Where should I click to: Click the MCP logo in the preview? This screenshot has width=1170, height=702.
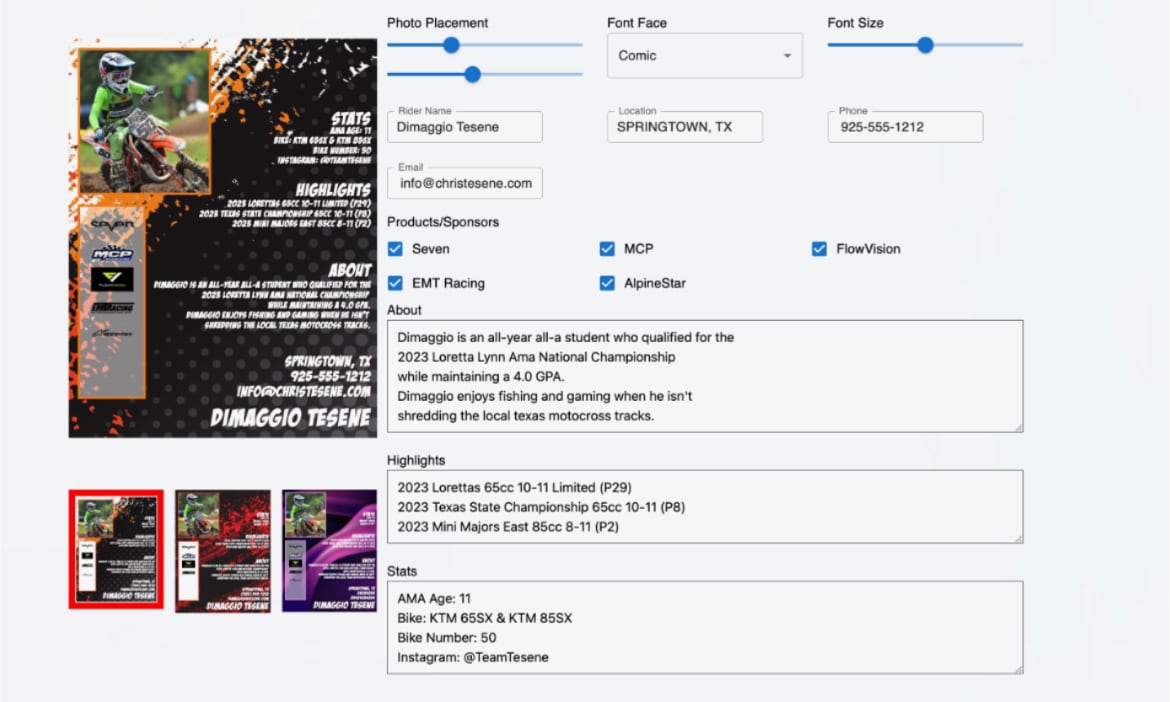[112, 254]
